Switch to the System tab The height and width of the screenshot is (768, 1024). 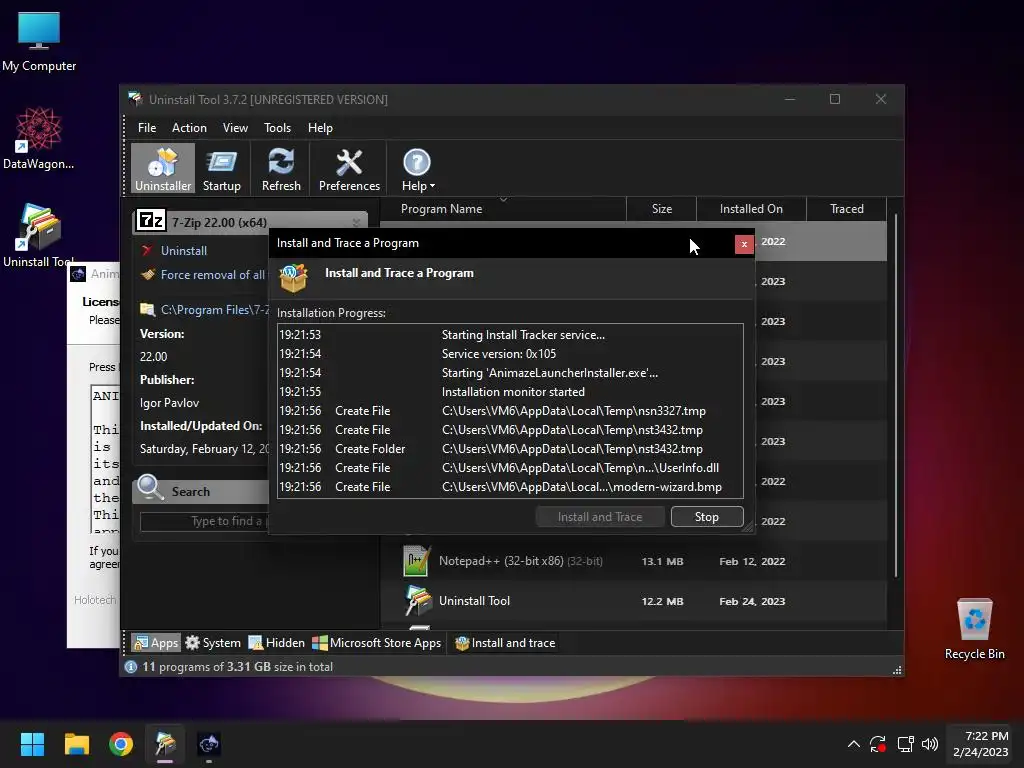tap(213, 643)
